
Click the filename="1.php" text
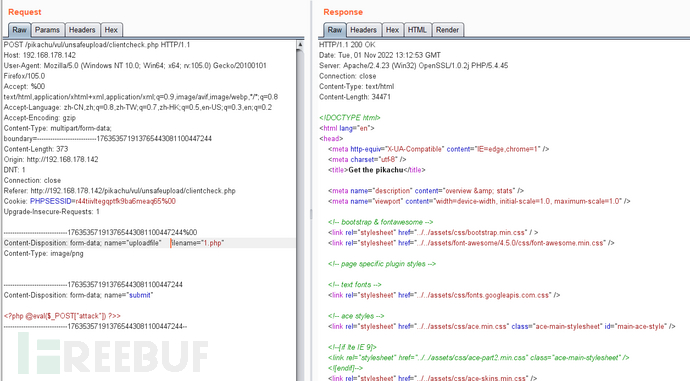(198, 243)
